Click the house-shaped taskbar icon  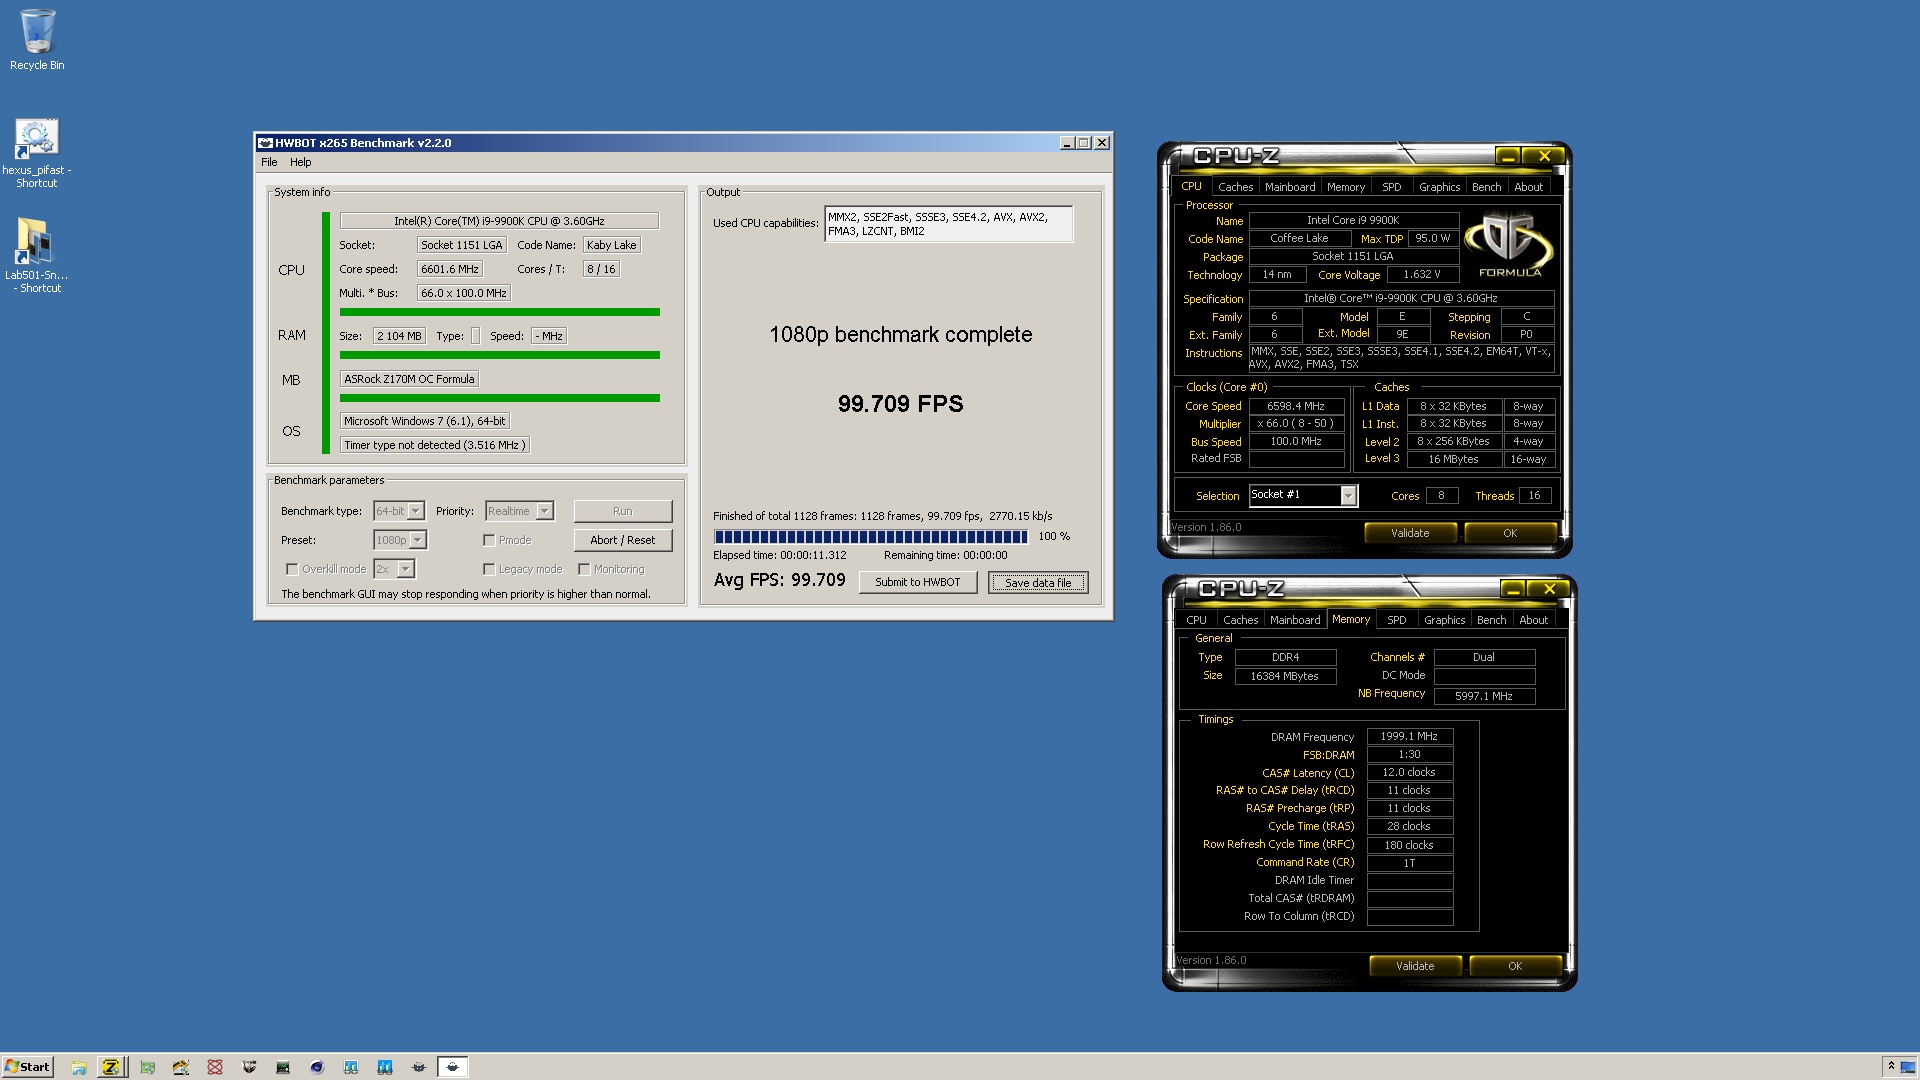click(181, 1067)
